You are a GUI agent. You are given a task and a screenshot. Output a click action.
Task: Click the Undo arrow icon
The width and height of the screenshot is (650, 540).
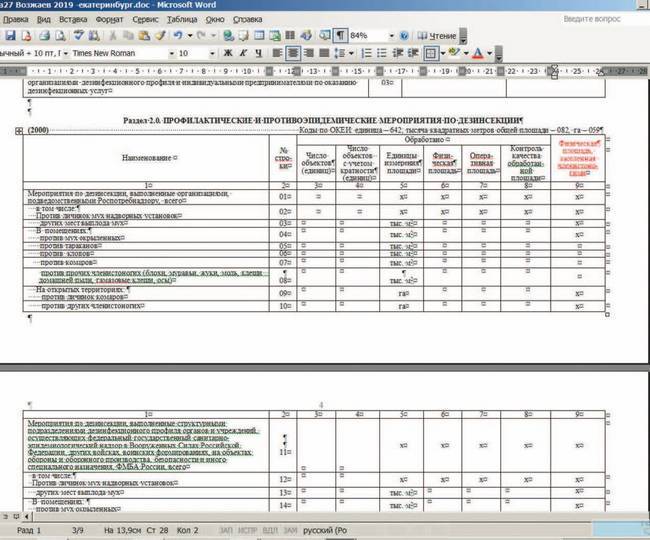tap(176, 35)
